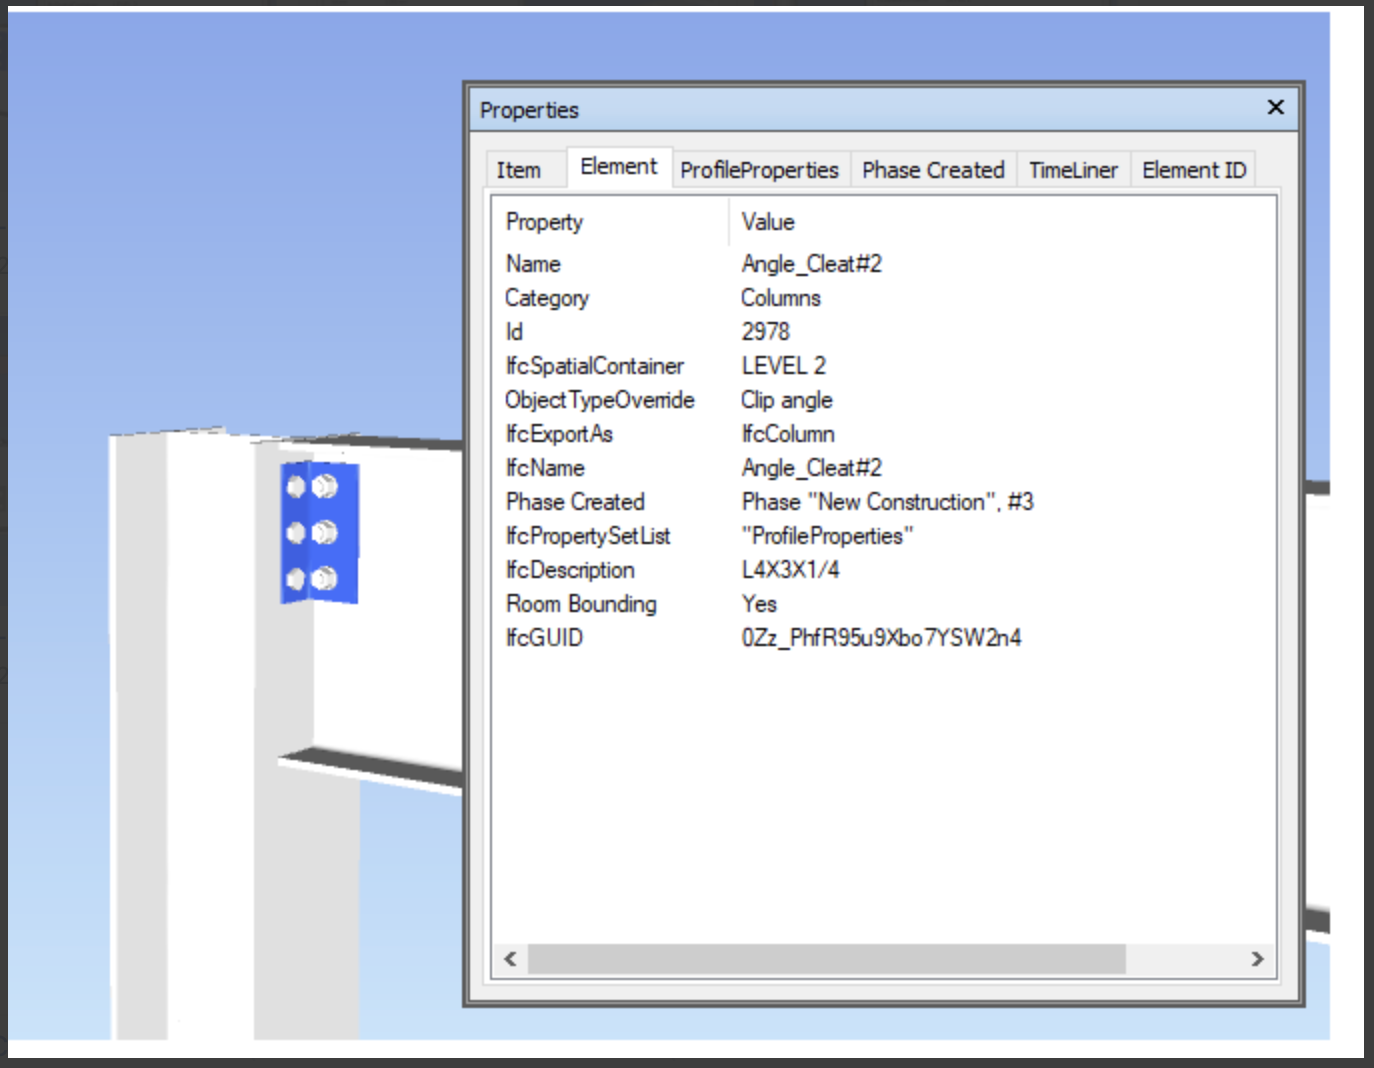Switch to the ProfileProperties tab
The width and height of the screenshot is (1374, 1068).
761,170
